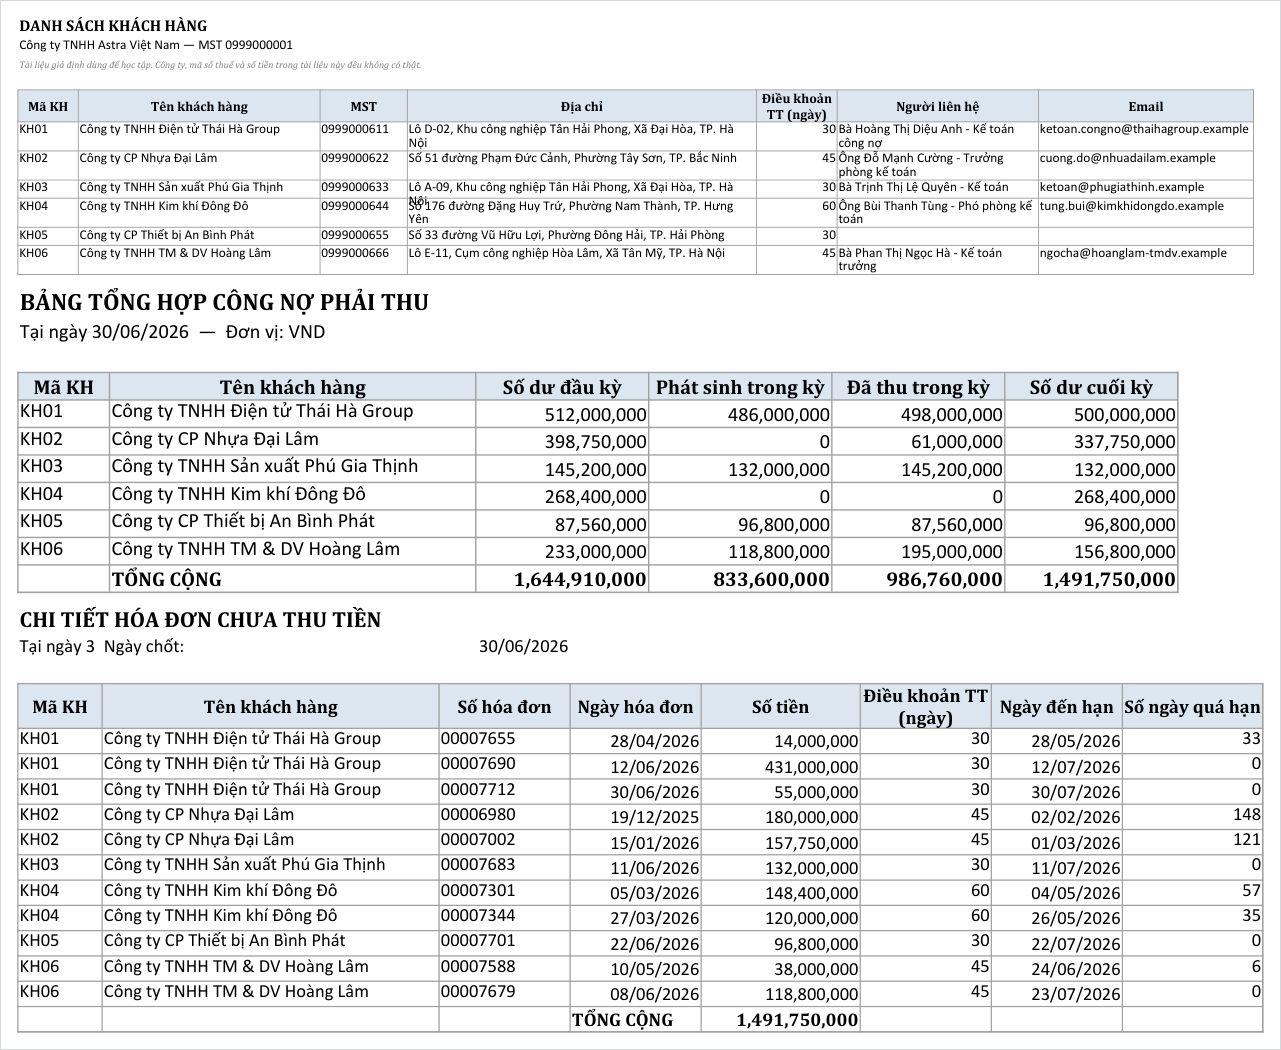
Task: Click the overdue days value 148
Action: pyautogui.click(x=1247, y=815)
